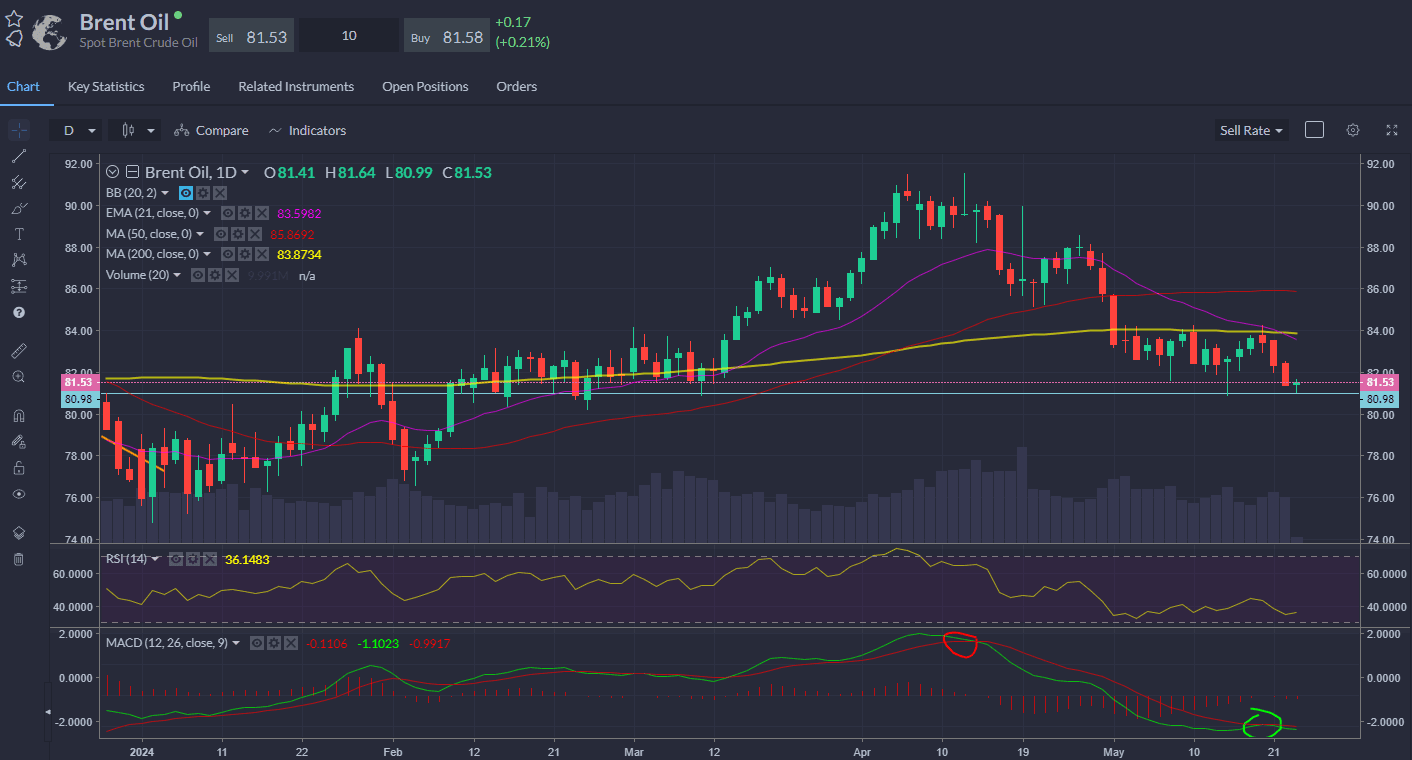Expand the EMA (21, close, 0) dropdown
The image size is (1412, 760).
207,213
